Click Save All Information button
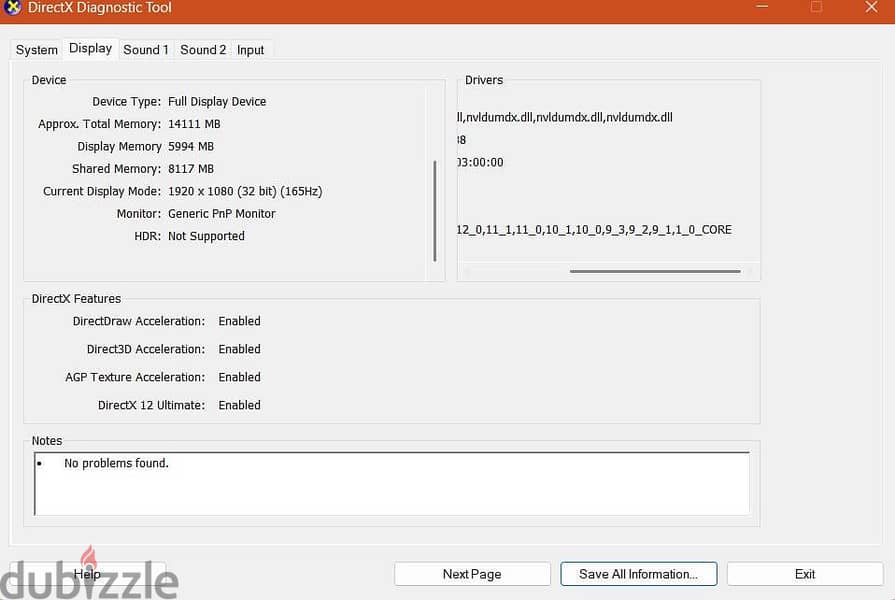 pos(639,574)
